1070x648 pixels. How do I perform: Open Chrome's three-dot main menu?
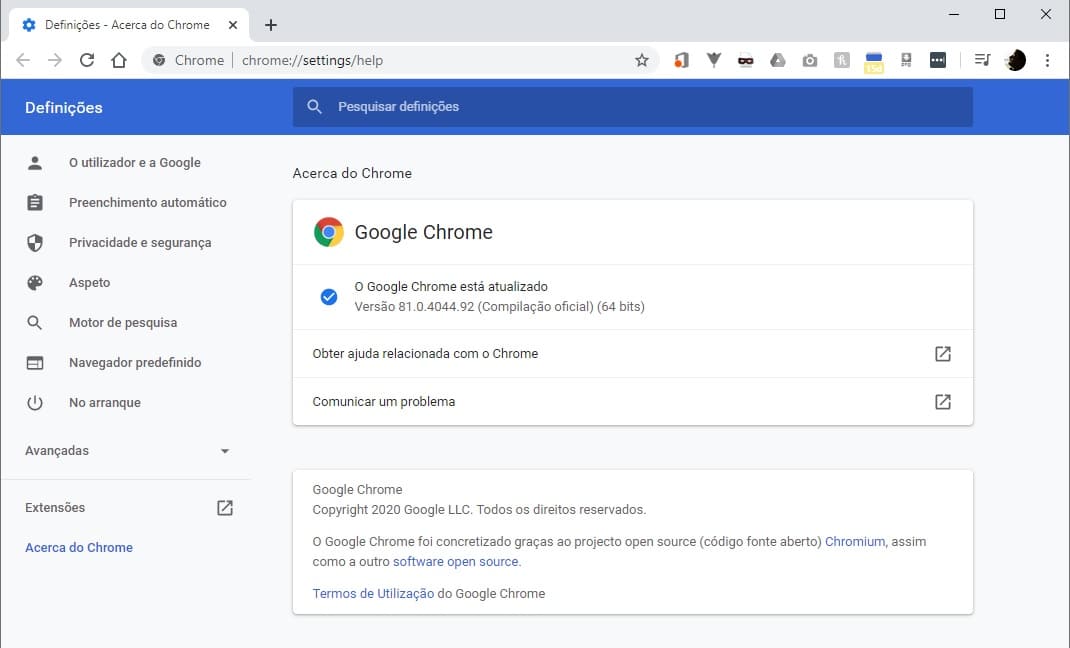pos(1047,60)
